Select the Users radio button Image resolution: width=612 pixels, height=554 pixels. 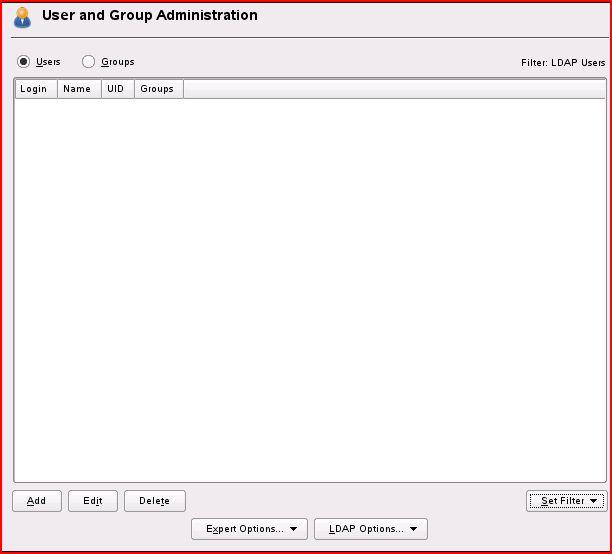click(x=24, y=62)
